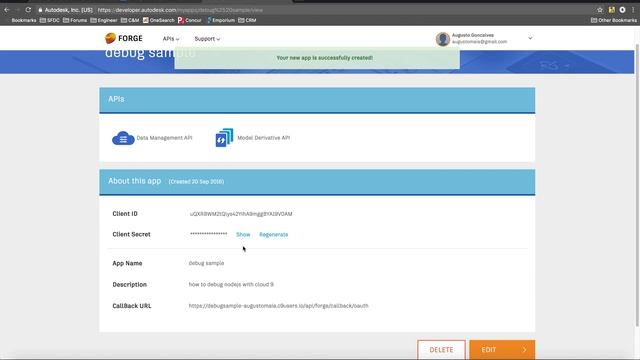640x360 pixels.
Task: Click the CallBack URL value
Action: coord(278,306)
